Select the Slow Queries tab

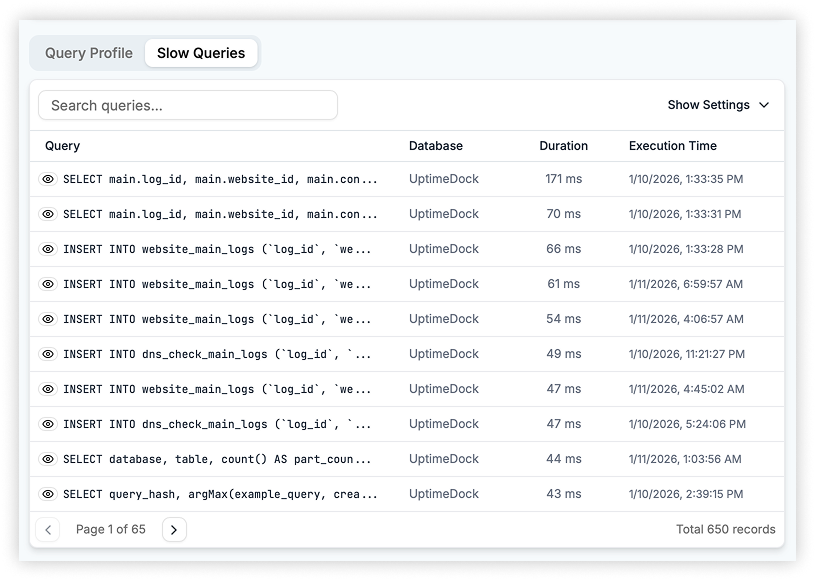[x=201, y=53]
